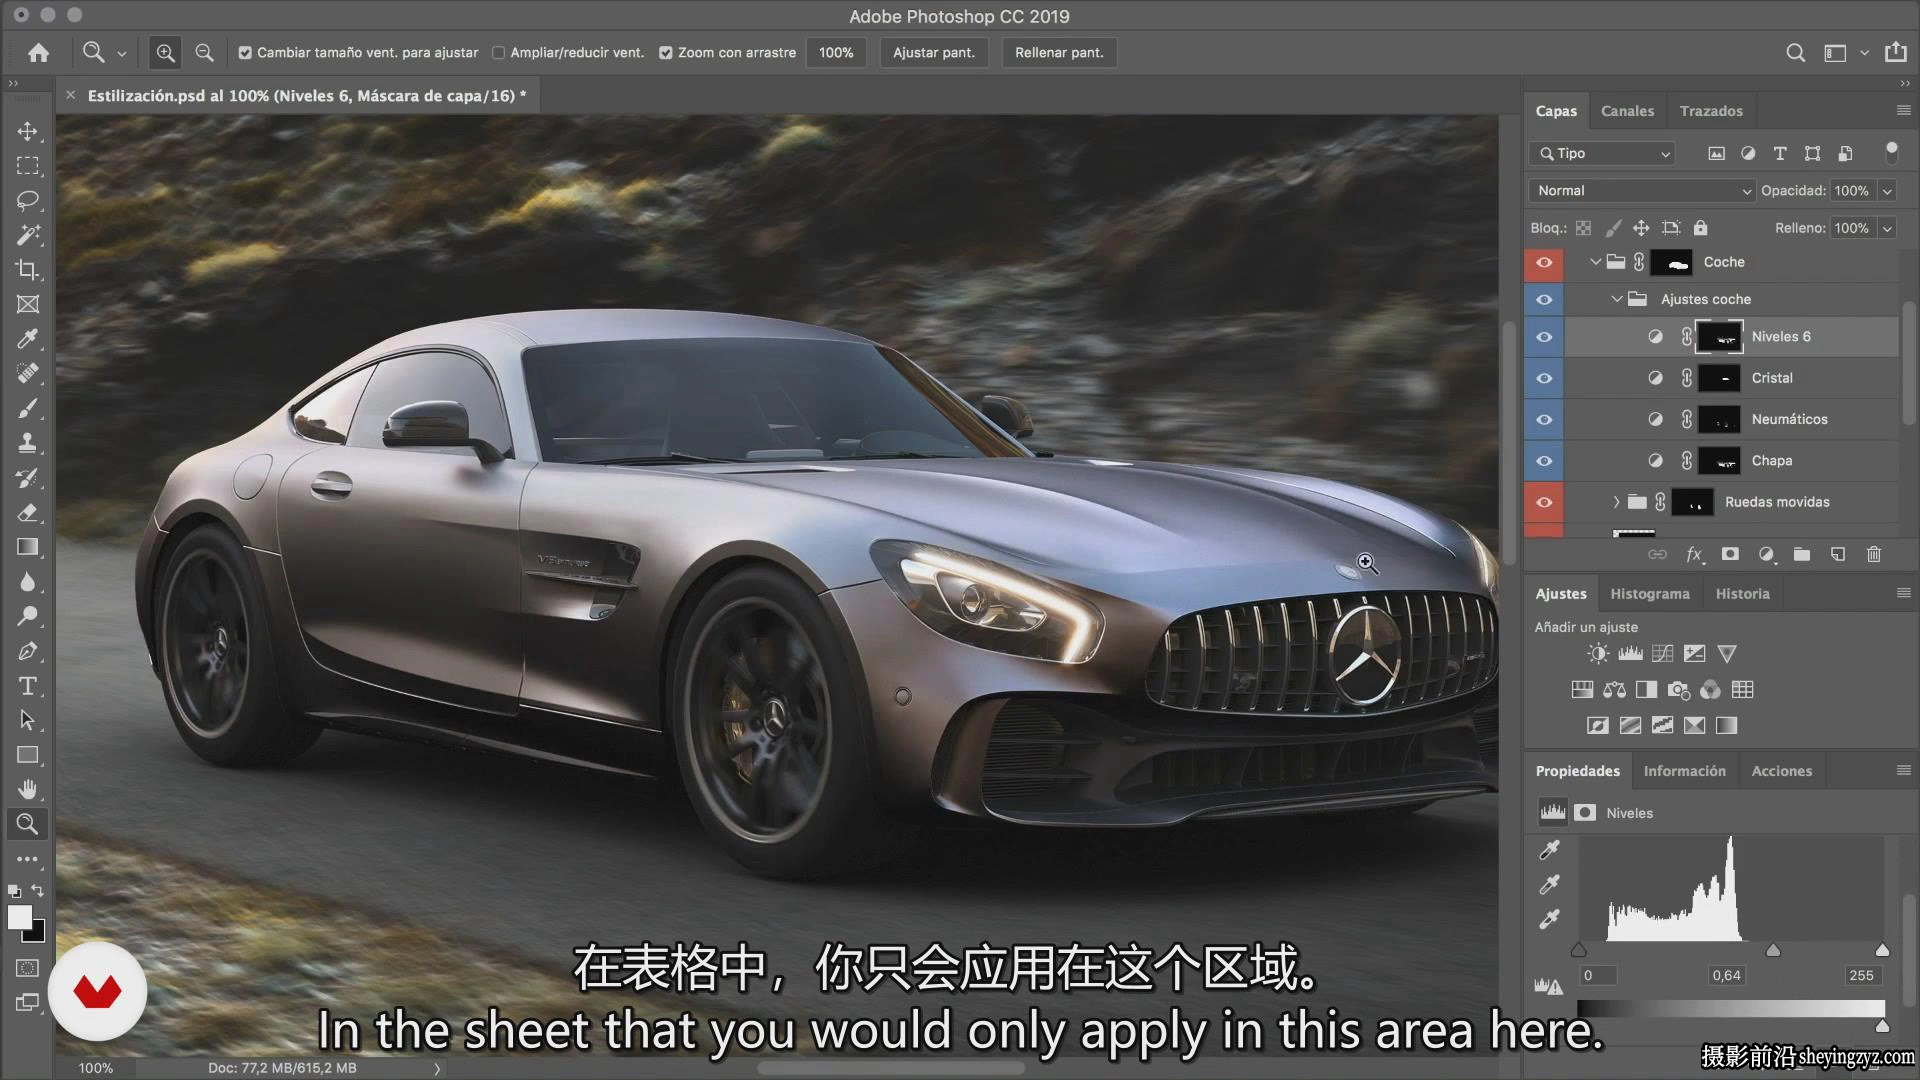Select the Clone Stamp tool

coord(27,443)
